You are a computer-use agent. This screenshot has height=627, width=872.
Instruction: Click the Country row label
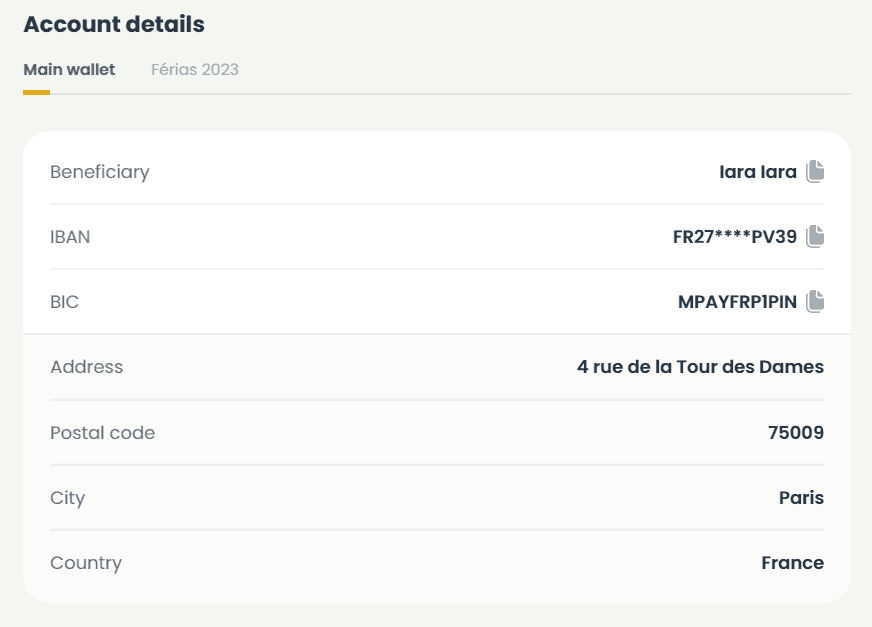click(x=86, y=563)
